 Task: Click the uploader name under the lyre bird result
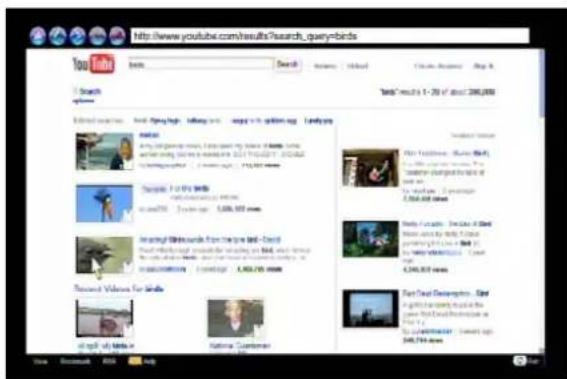pyautogui.click(x=163, y=269)
